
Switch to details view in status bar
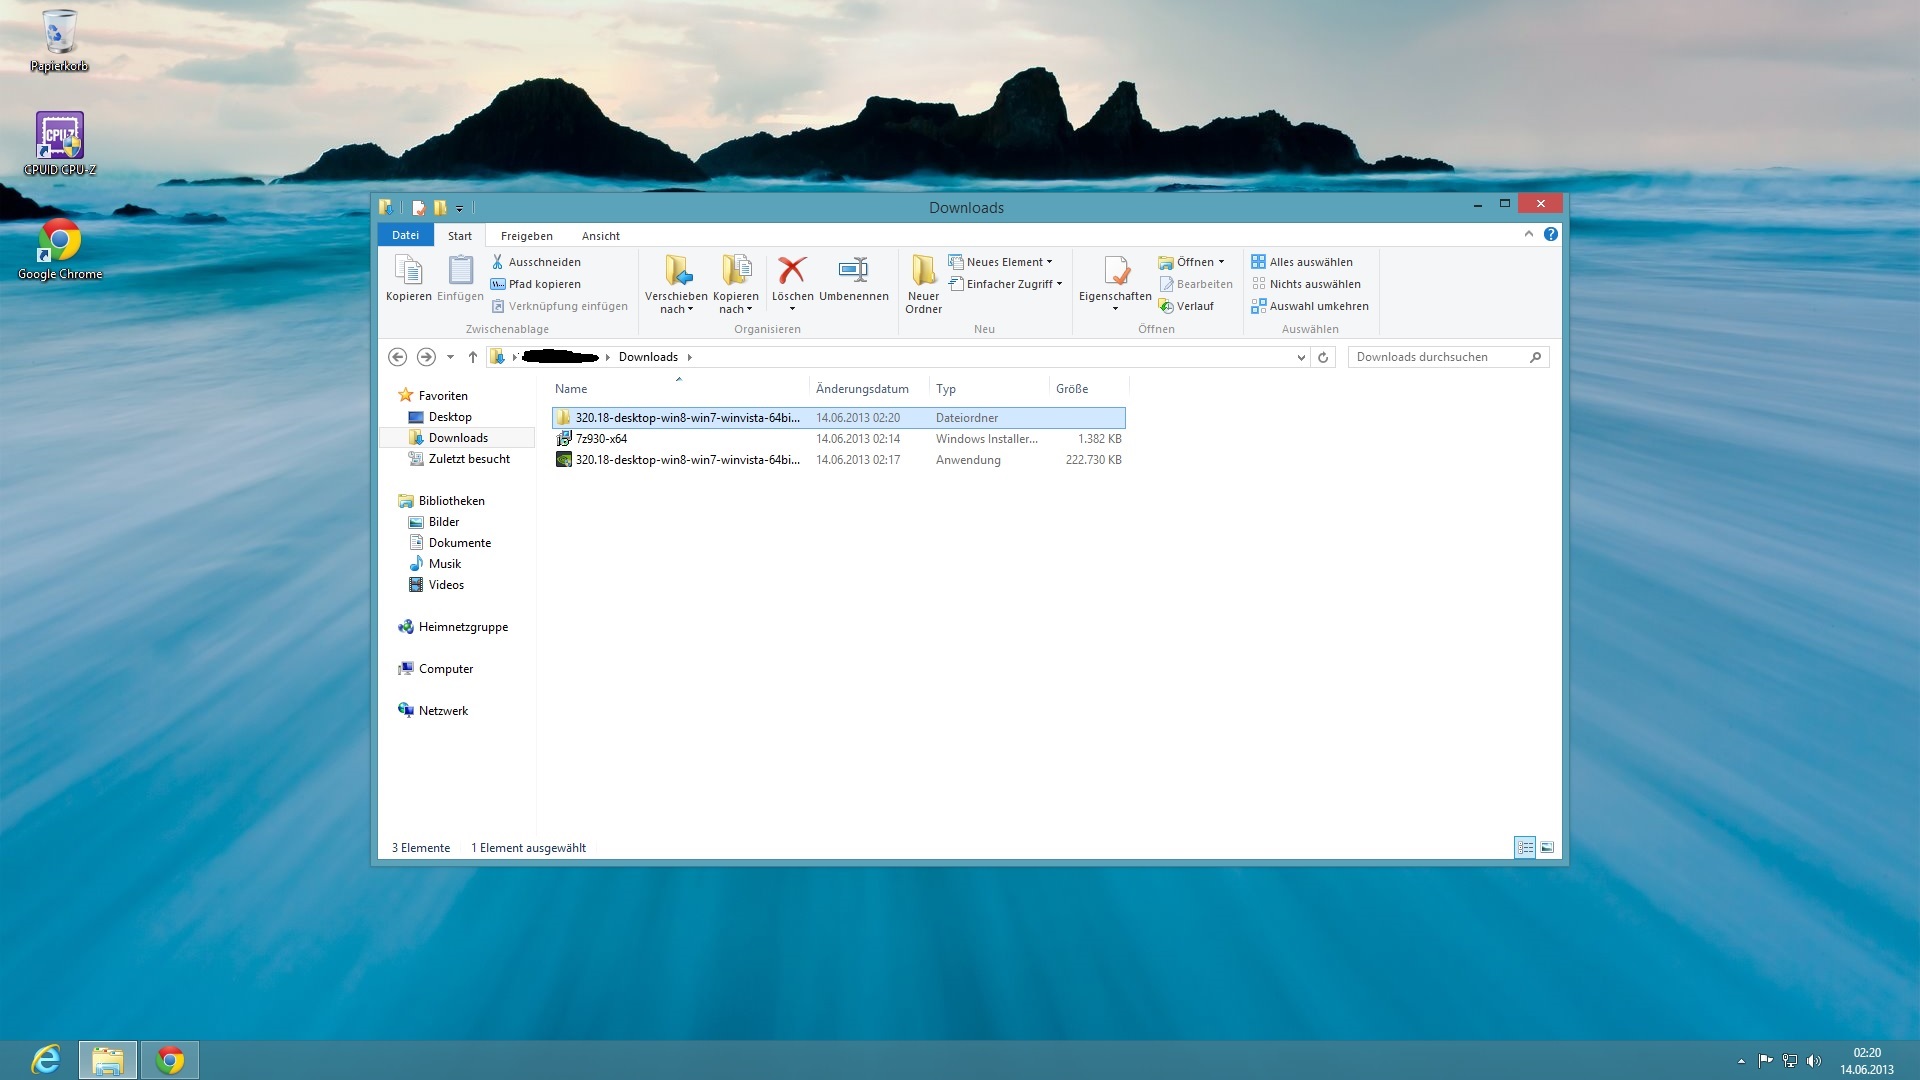(x=1525, y=848)
